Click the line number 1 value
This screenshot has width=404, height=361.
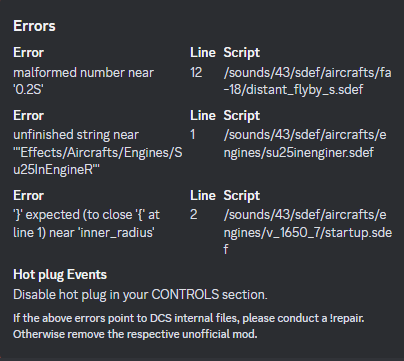pyautogui.click(x=193, y=134)
